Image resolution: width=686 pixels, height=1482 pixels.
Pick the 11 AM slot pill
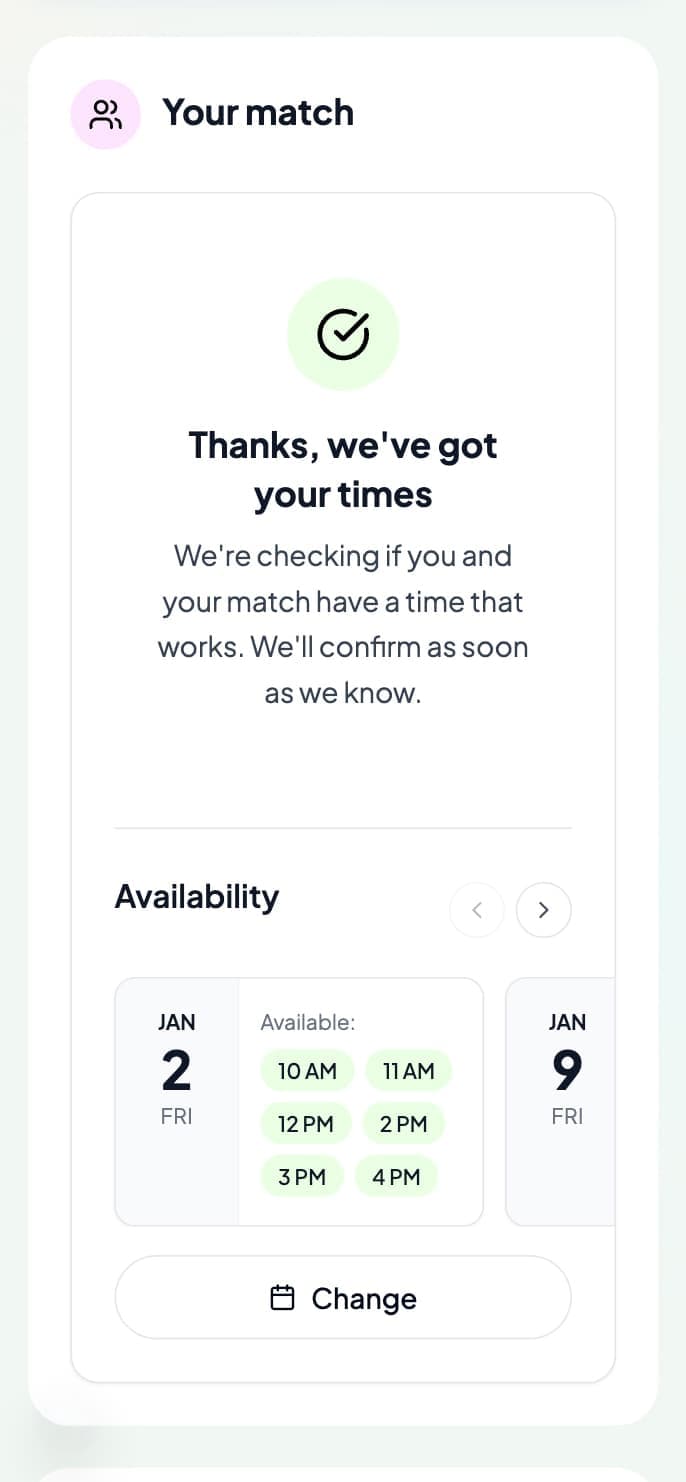click(x=408, y=1070)
